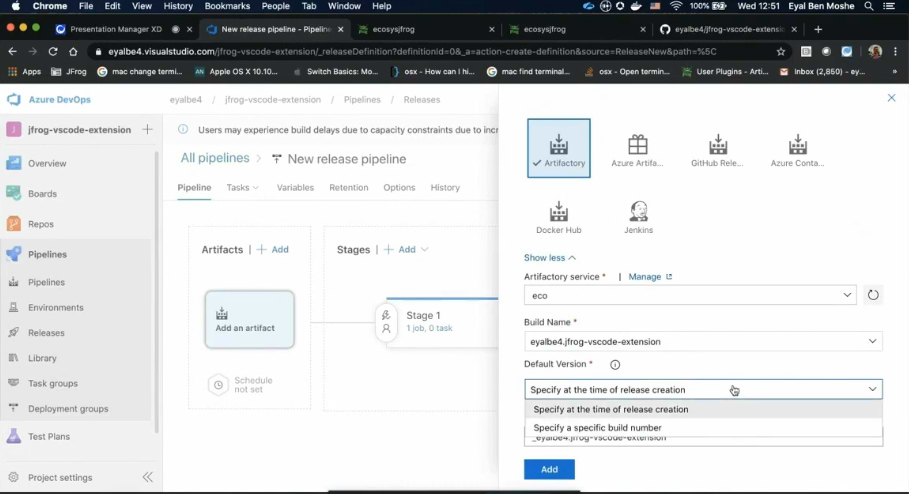Open 1 job, 0 task link
This screenshot has height=494, width=909.
point(429,328)
